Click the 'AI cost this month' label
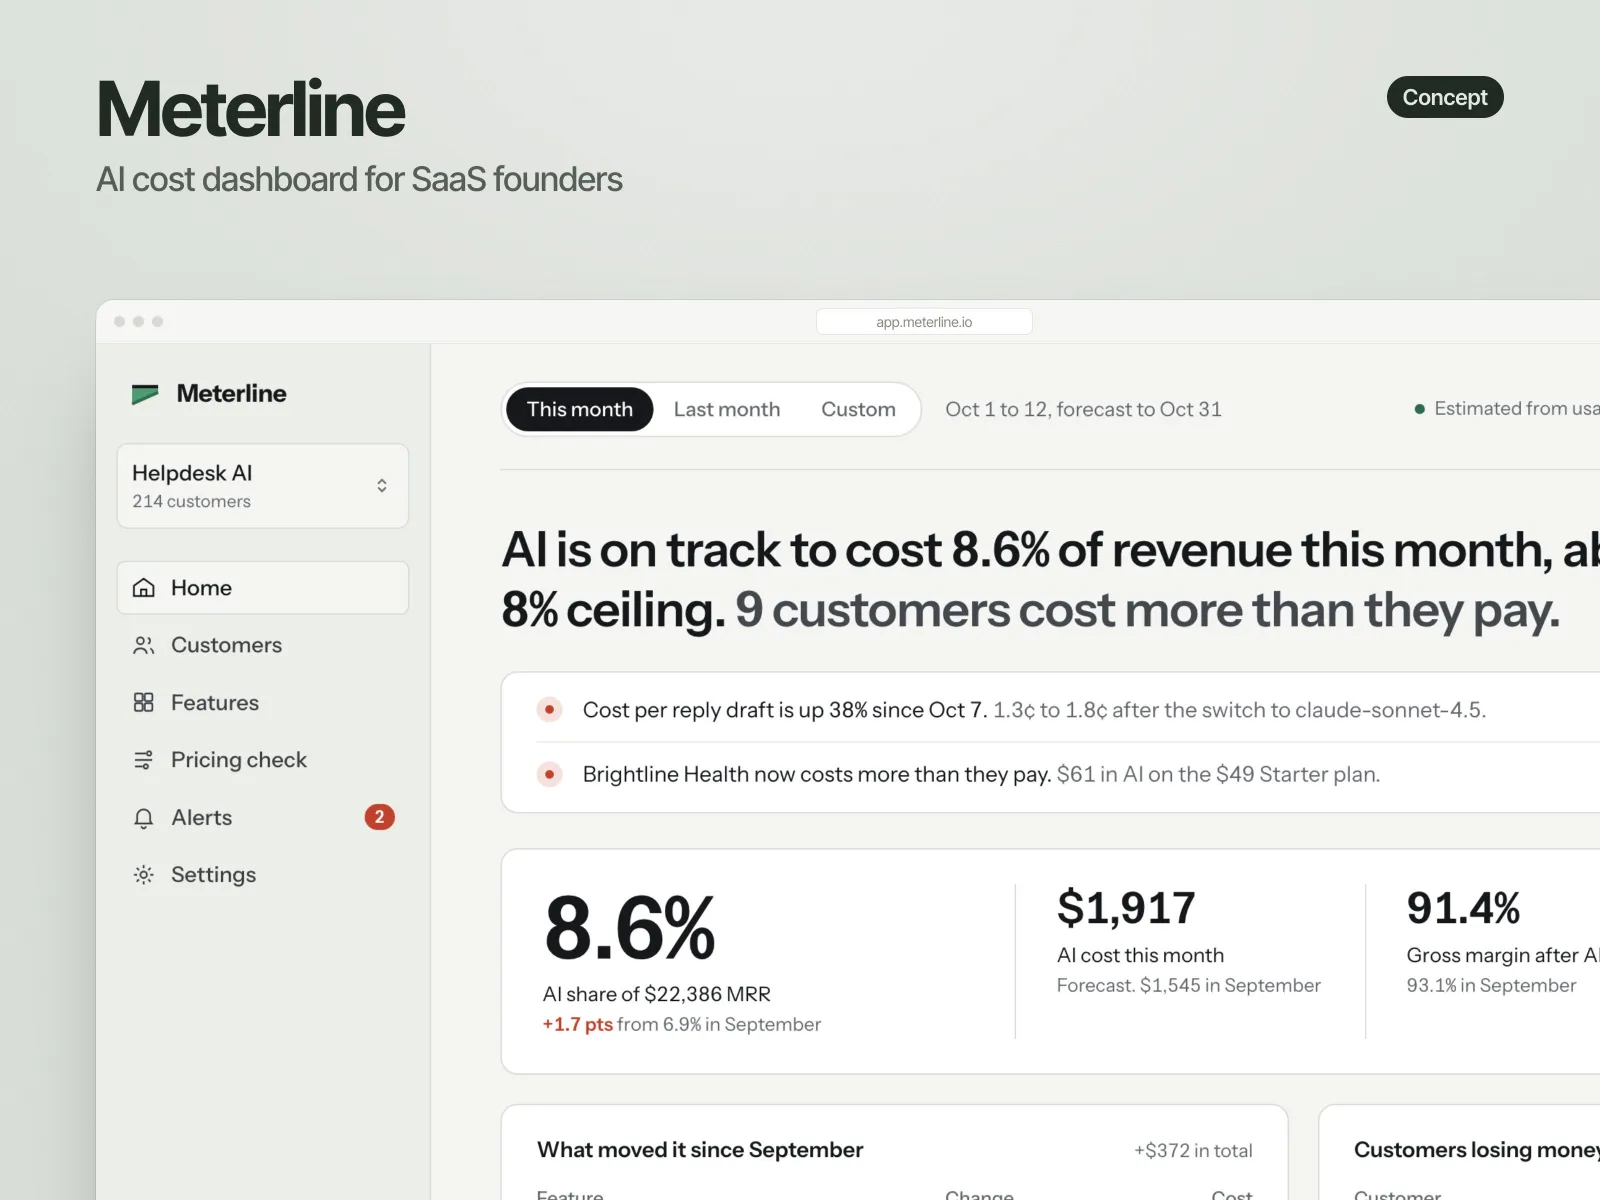Viewport: 1600px width, 1200px height. pos(1140,955)
